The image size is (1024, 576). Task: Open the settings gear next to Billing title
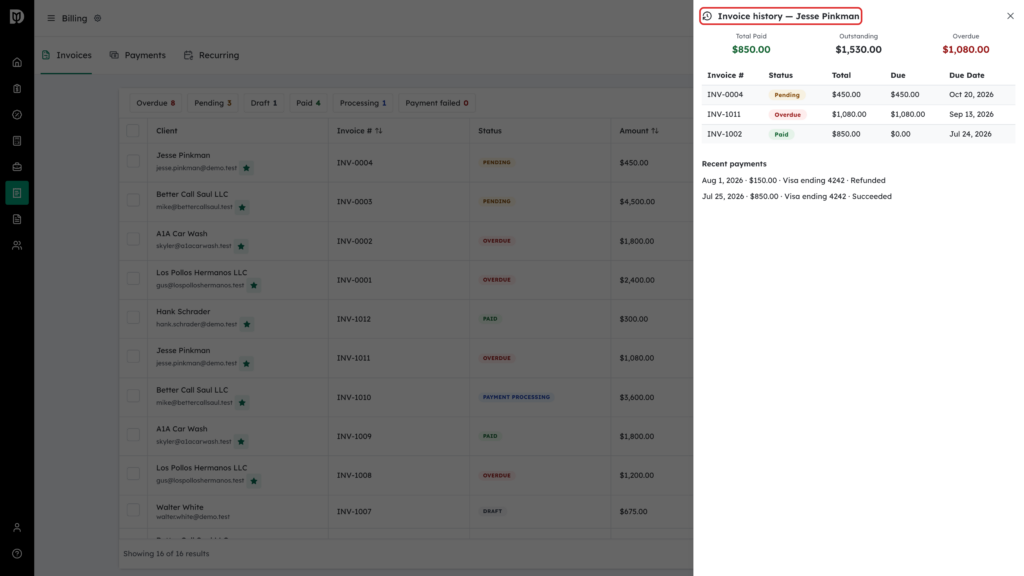click(98, 18)
